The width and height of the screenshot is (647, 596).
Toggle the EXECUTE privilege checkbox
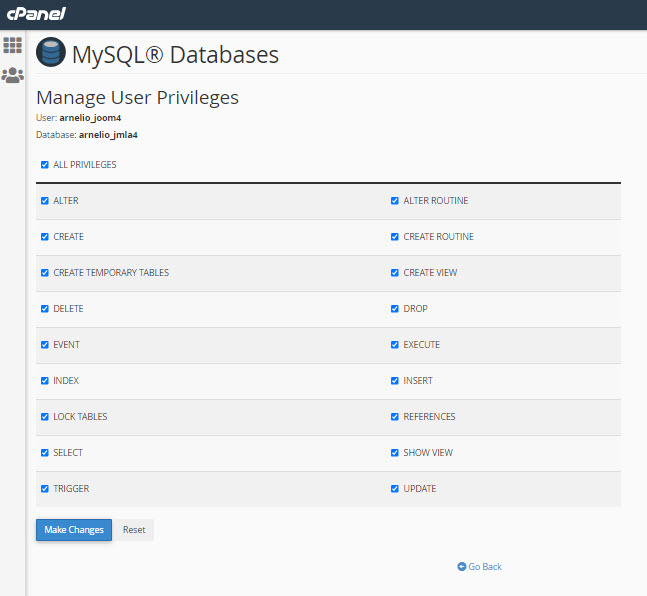[395, 345]
